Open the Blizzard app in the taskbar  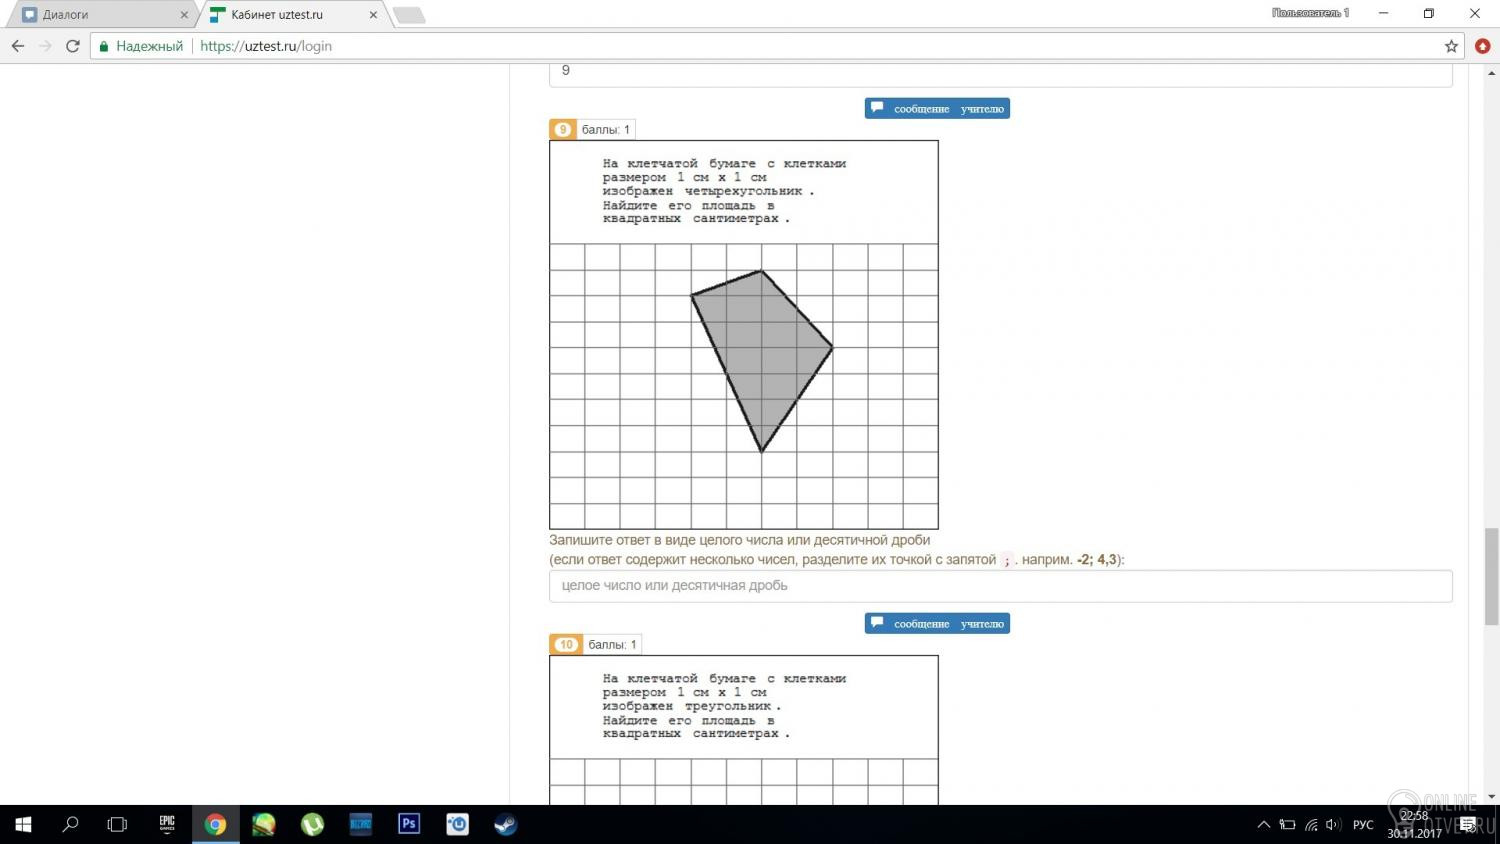[x=361, y=824]
